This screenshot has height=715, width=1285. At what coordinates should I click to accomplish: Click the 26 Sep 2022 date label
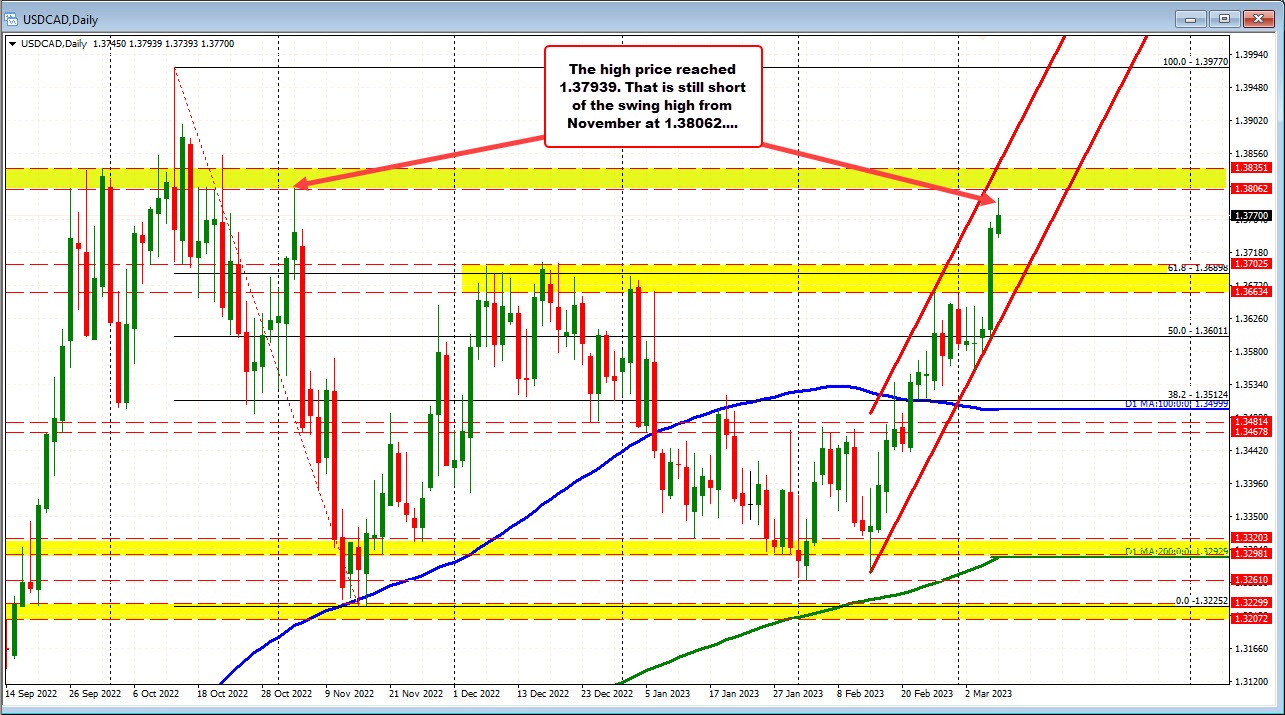pyautogui.click(x=94, y=692)
